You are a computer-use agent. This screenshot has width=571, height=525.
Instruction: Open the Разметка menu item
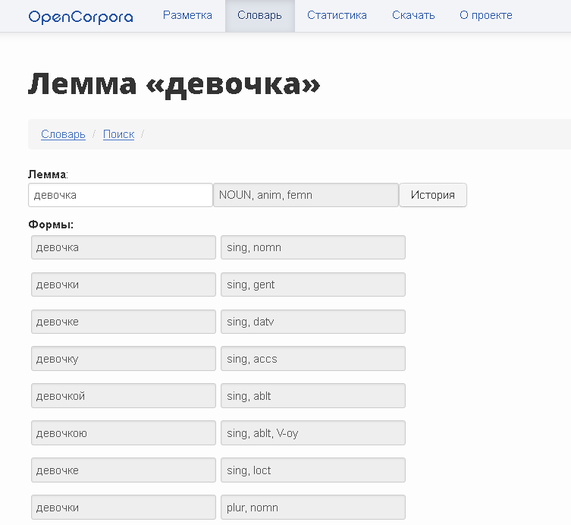(x=187, y=15)
